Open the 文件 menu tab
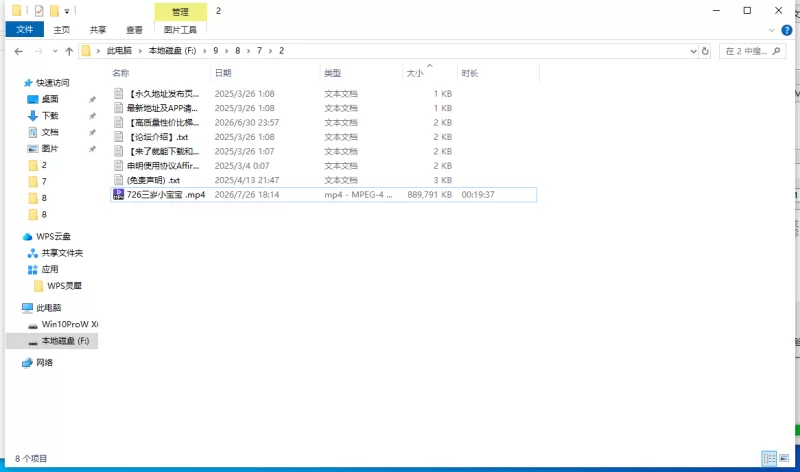800x472 pixels. tap(24, 30)
